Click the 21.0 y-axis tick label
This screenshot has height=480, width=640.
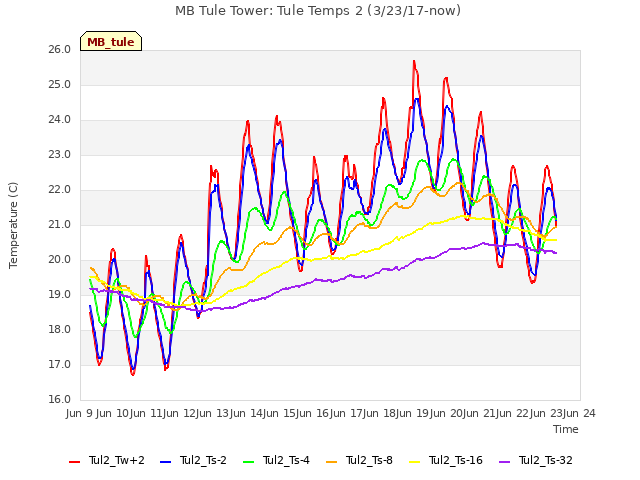pyautogui.click(x=60, y=225)
